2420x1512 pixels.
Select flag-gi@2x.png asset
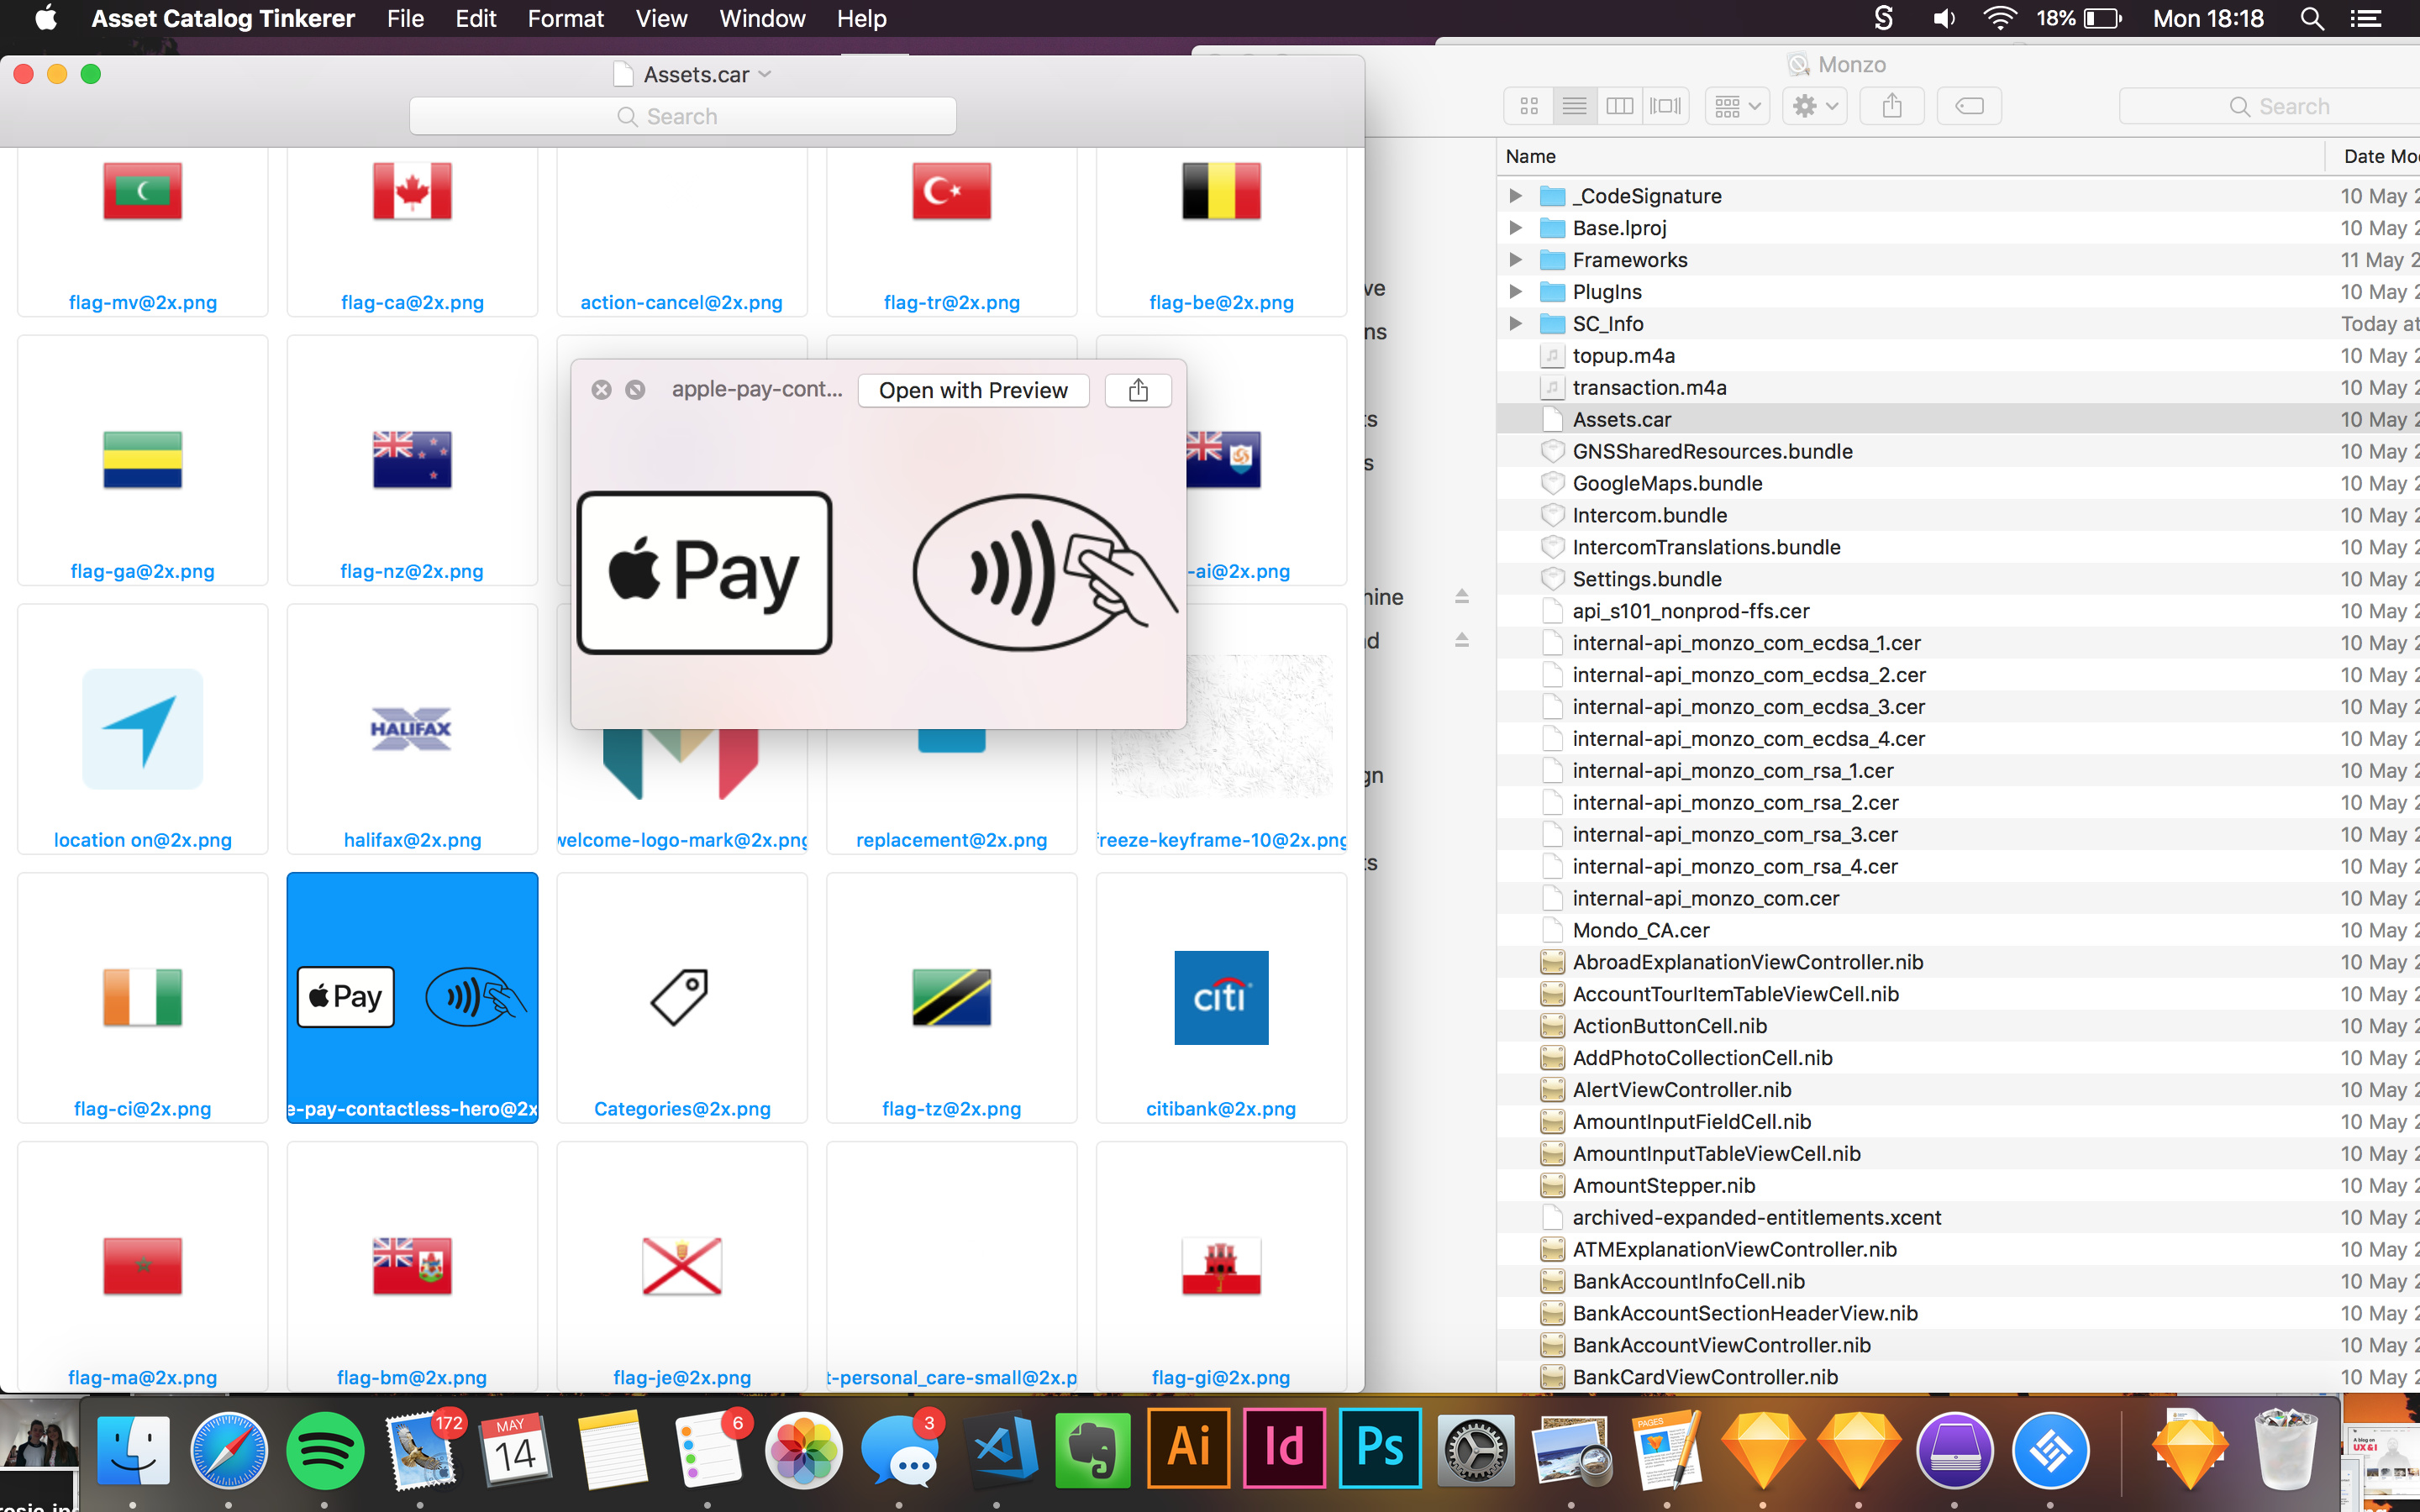(x=1221, y=1266)
